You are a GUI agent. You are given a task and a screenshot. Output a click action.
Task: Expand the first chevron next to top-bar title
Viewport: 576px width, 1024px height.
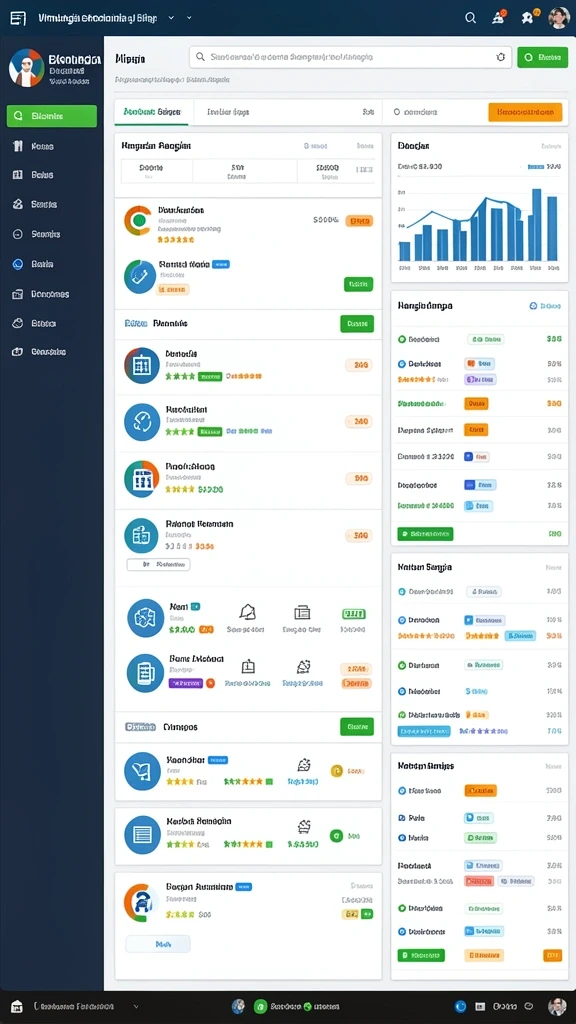tap(171, 18)
